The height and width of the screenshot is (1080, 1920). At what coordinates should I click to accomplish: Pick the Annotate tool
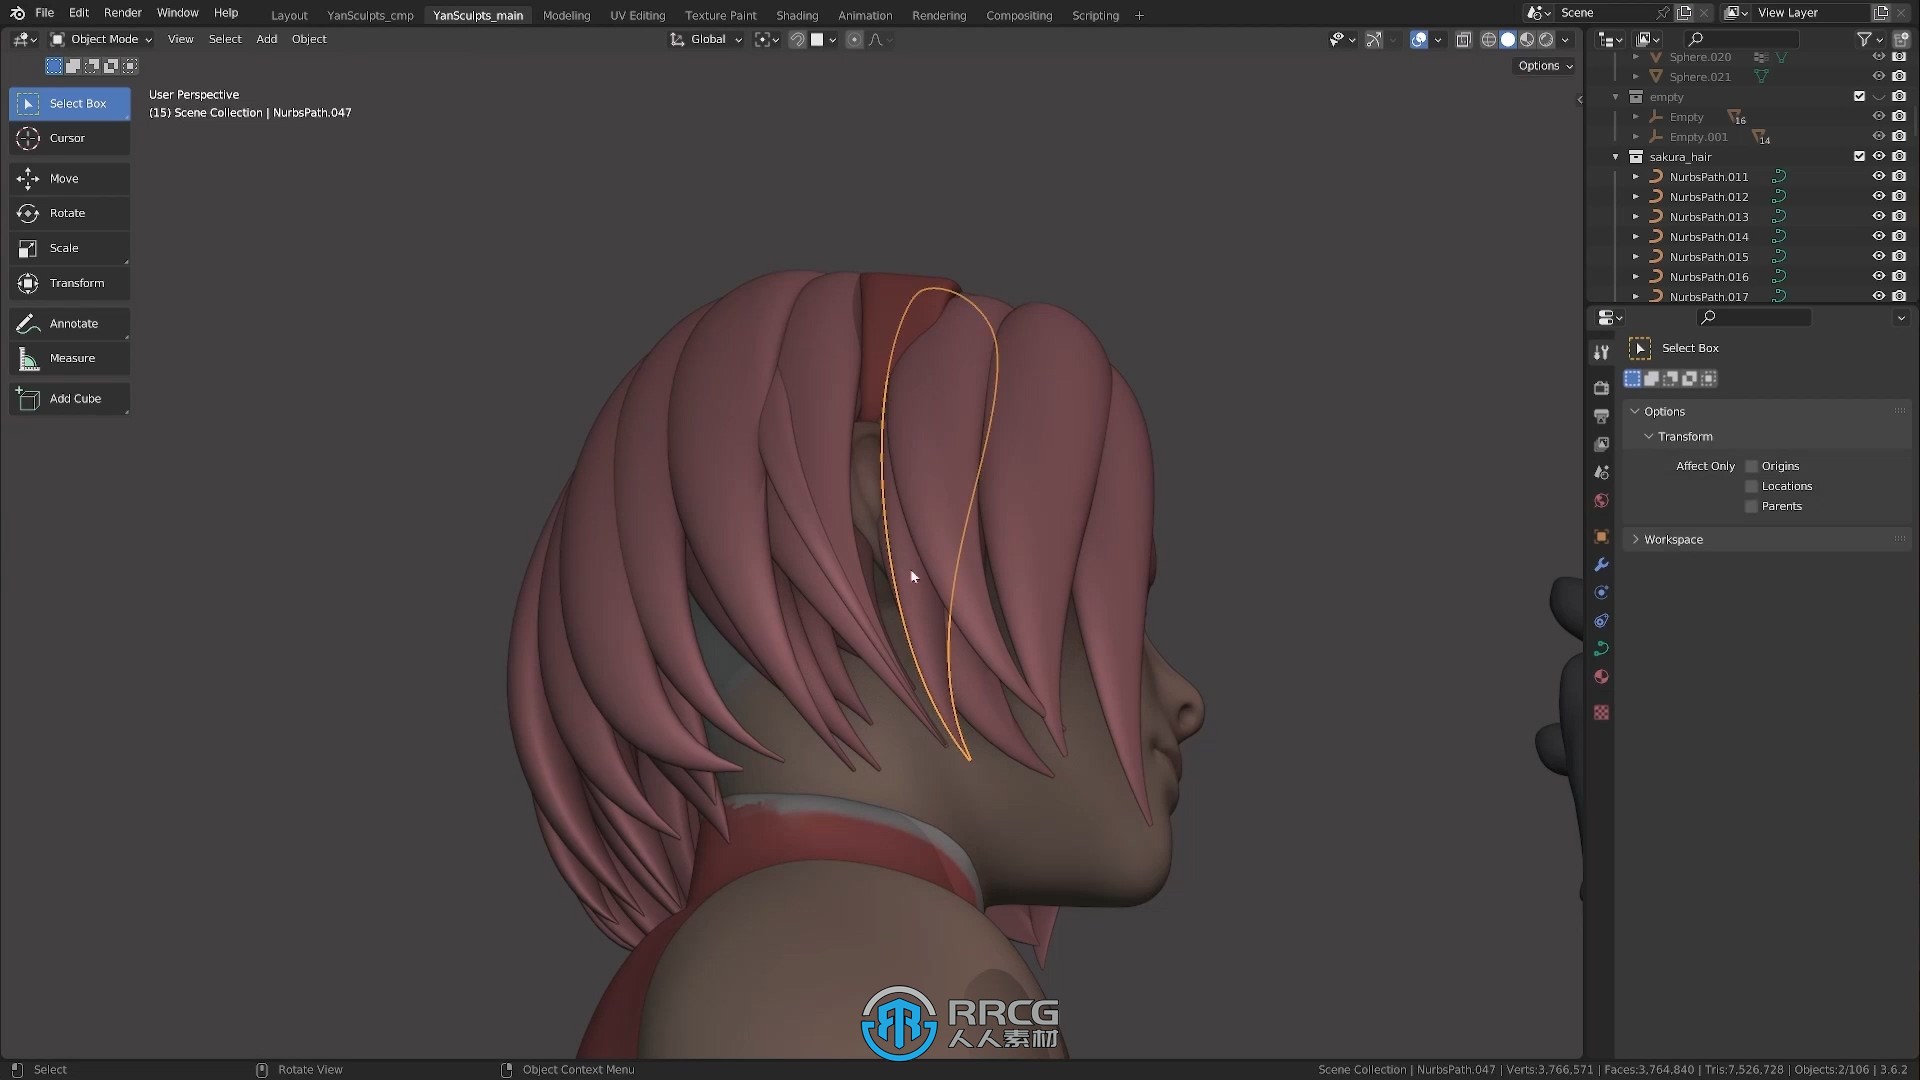[x=69, y=323]
